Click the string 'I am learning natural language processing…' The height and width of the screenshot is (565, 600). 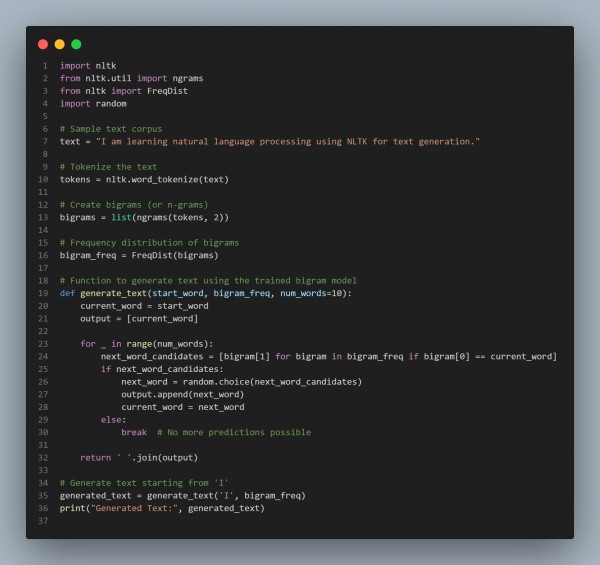click(x=287, y=142)
